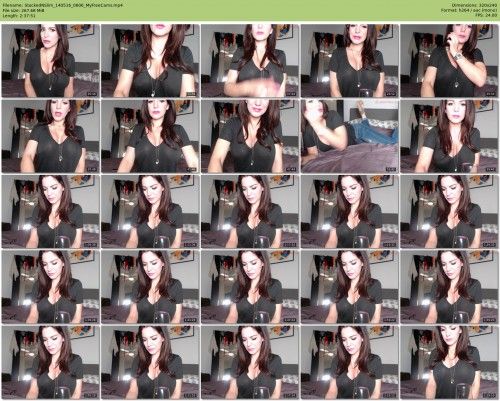Click the Length line in header

19,15
